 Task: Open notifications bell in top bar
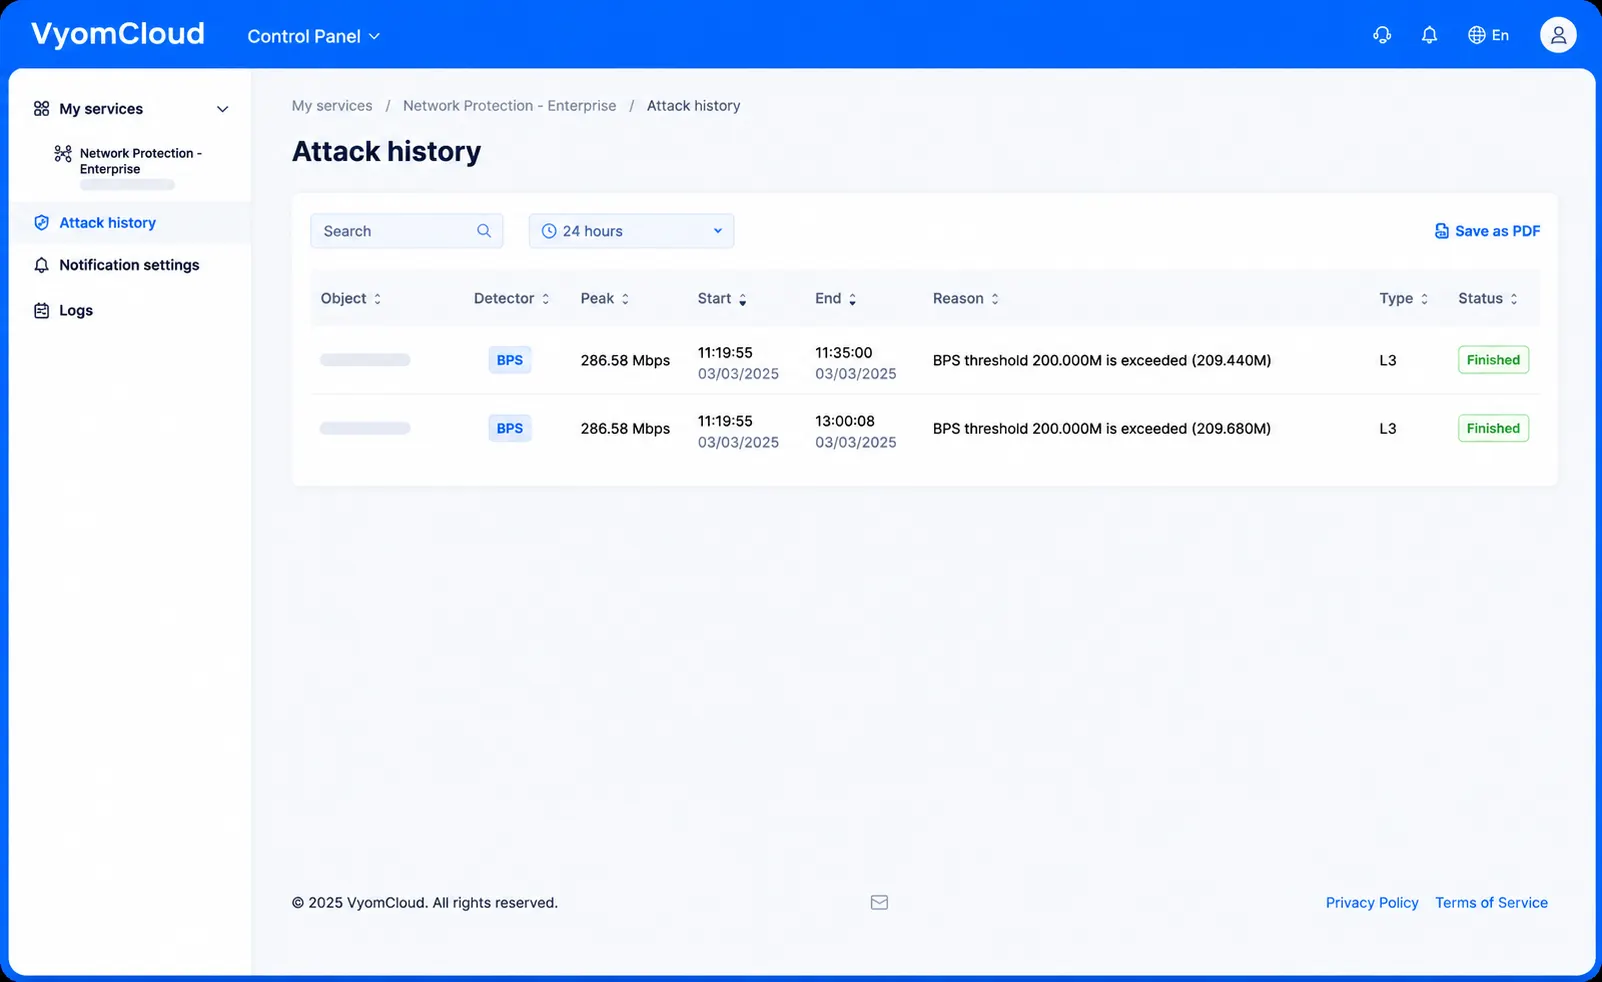pyautogui.click(x=1429, y=35)
